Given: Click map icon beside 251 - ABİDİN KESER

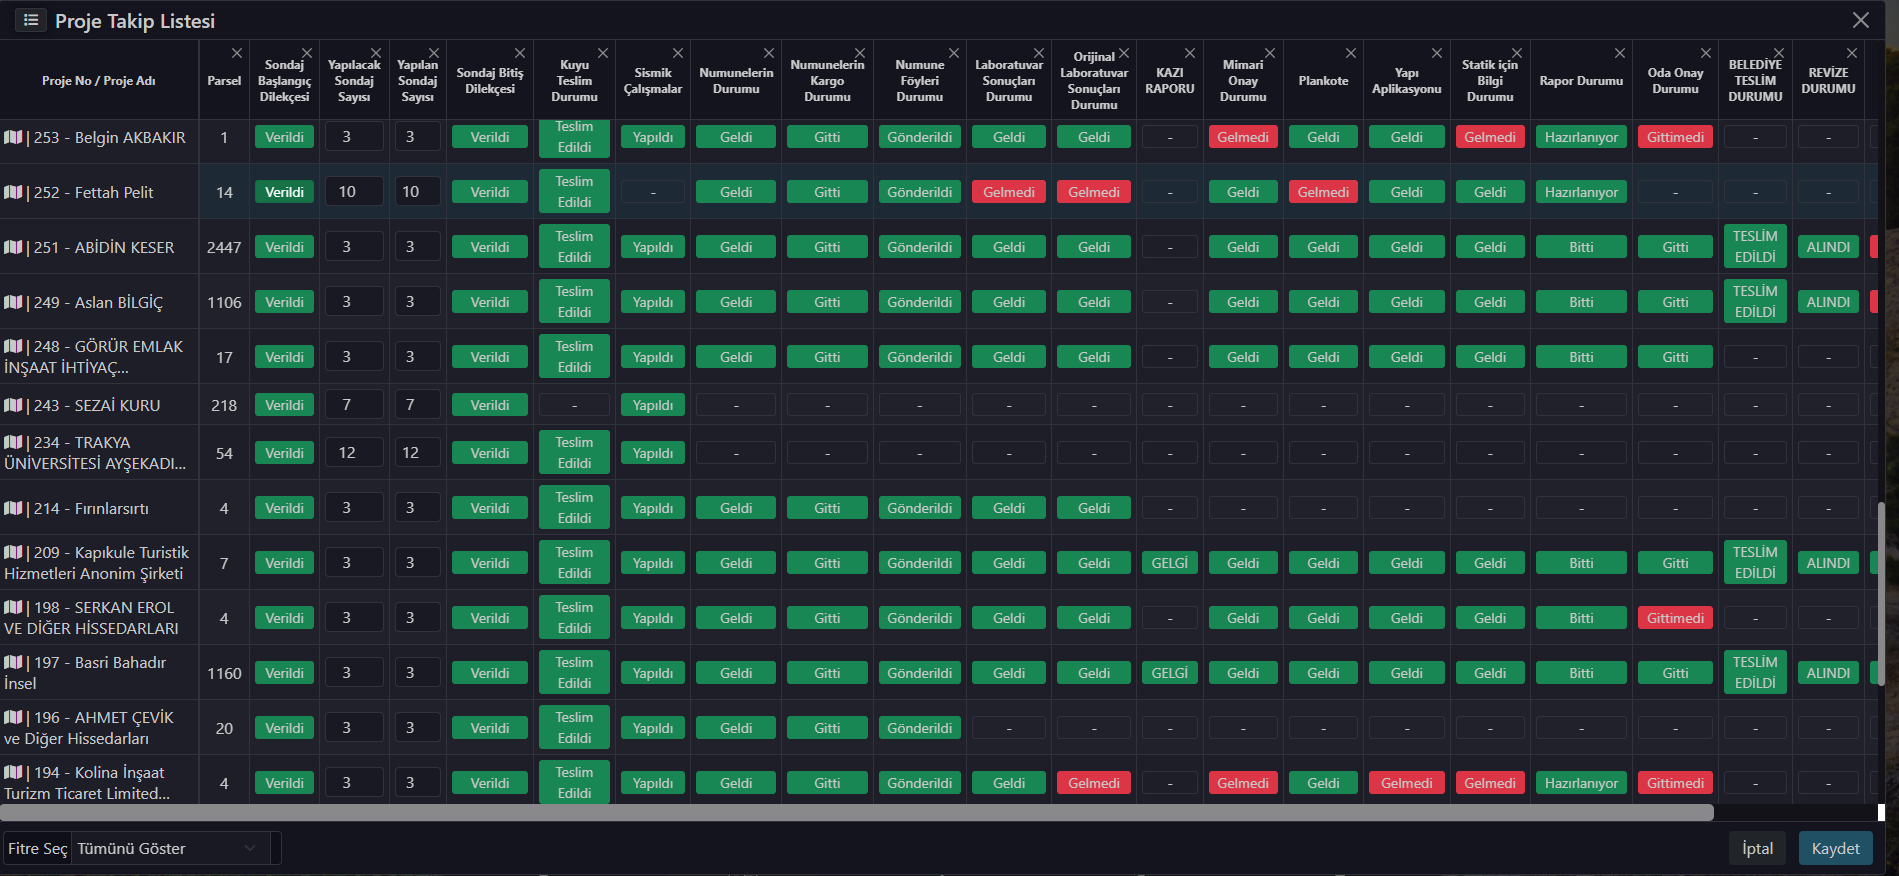Looking at the screenshot, I should click(x=13, y=247).
